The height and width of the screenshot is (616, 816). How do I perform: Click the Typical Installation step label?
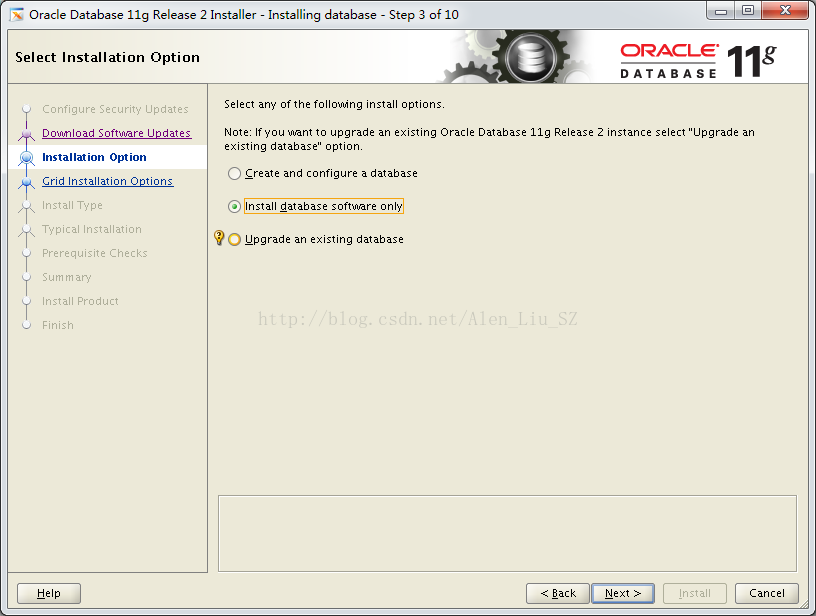[x=92, y=229]
